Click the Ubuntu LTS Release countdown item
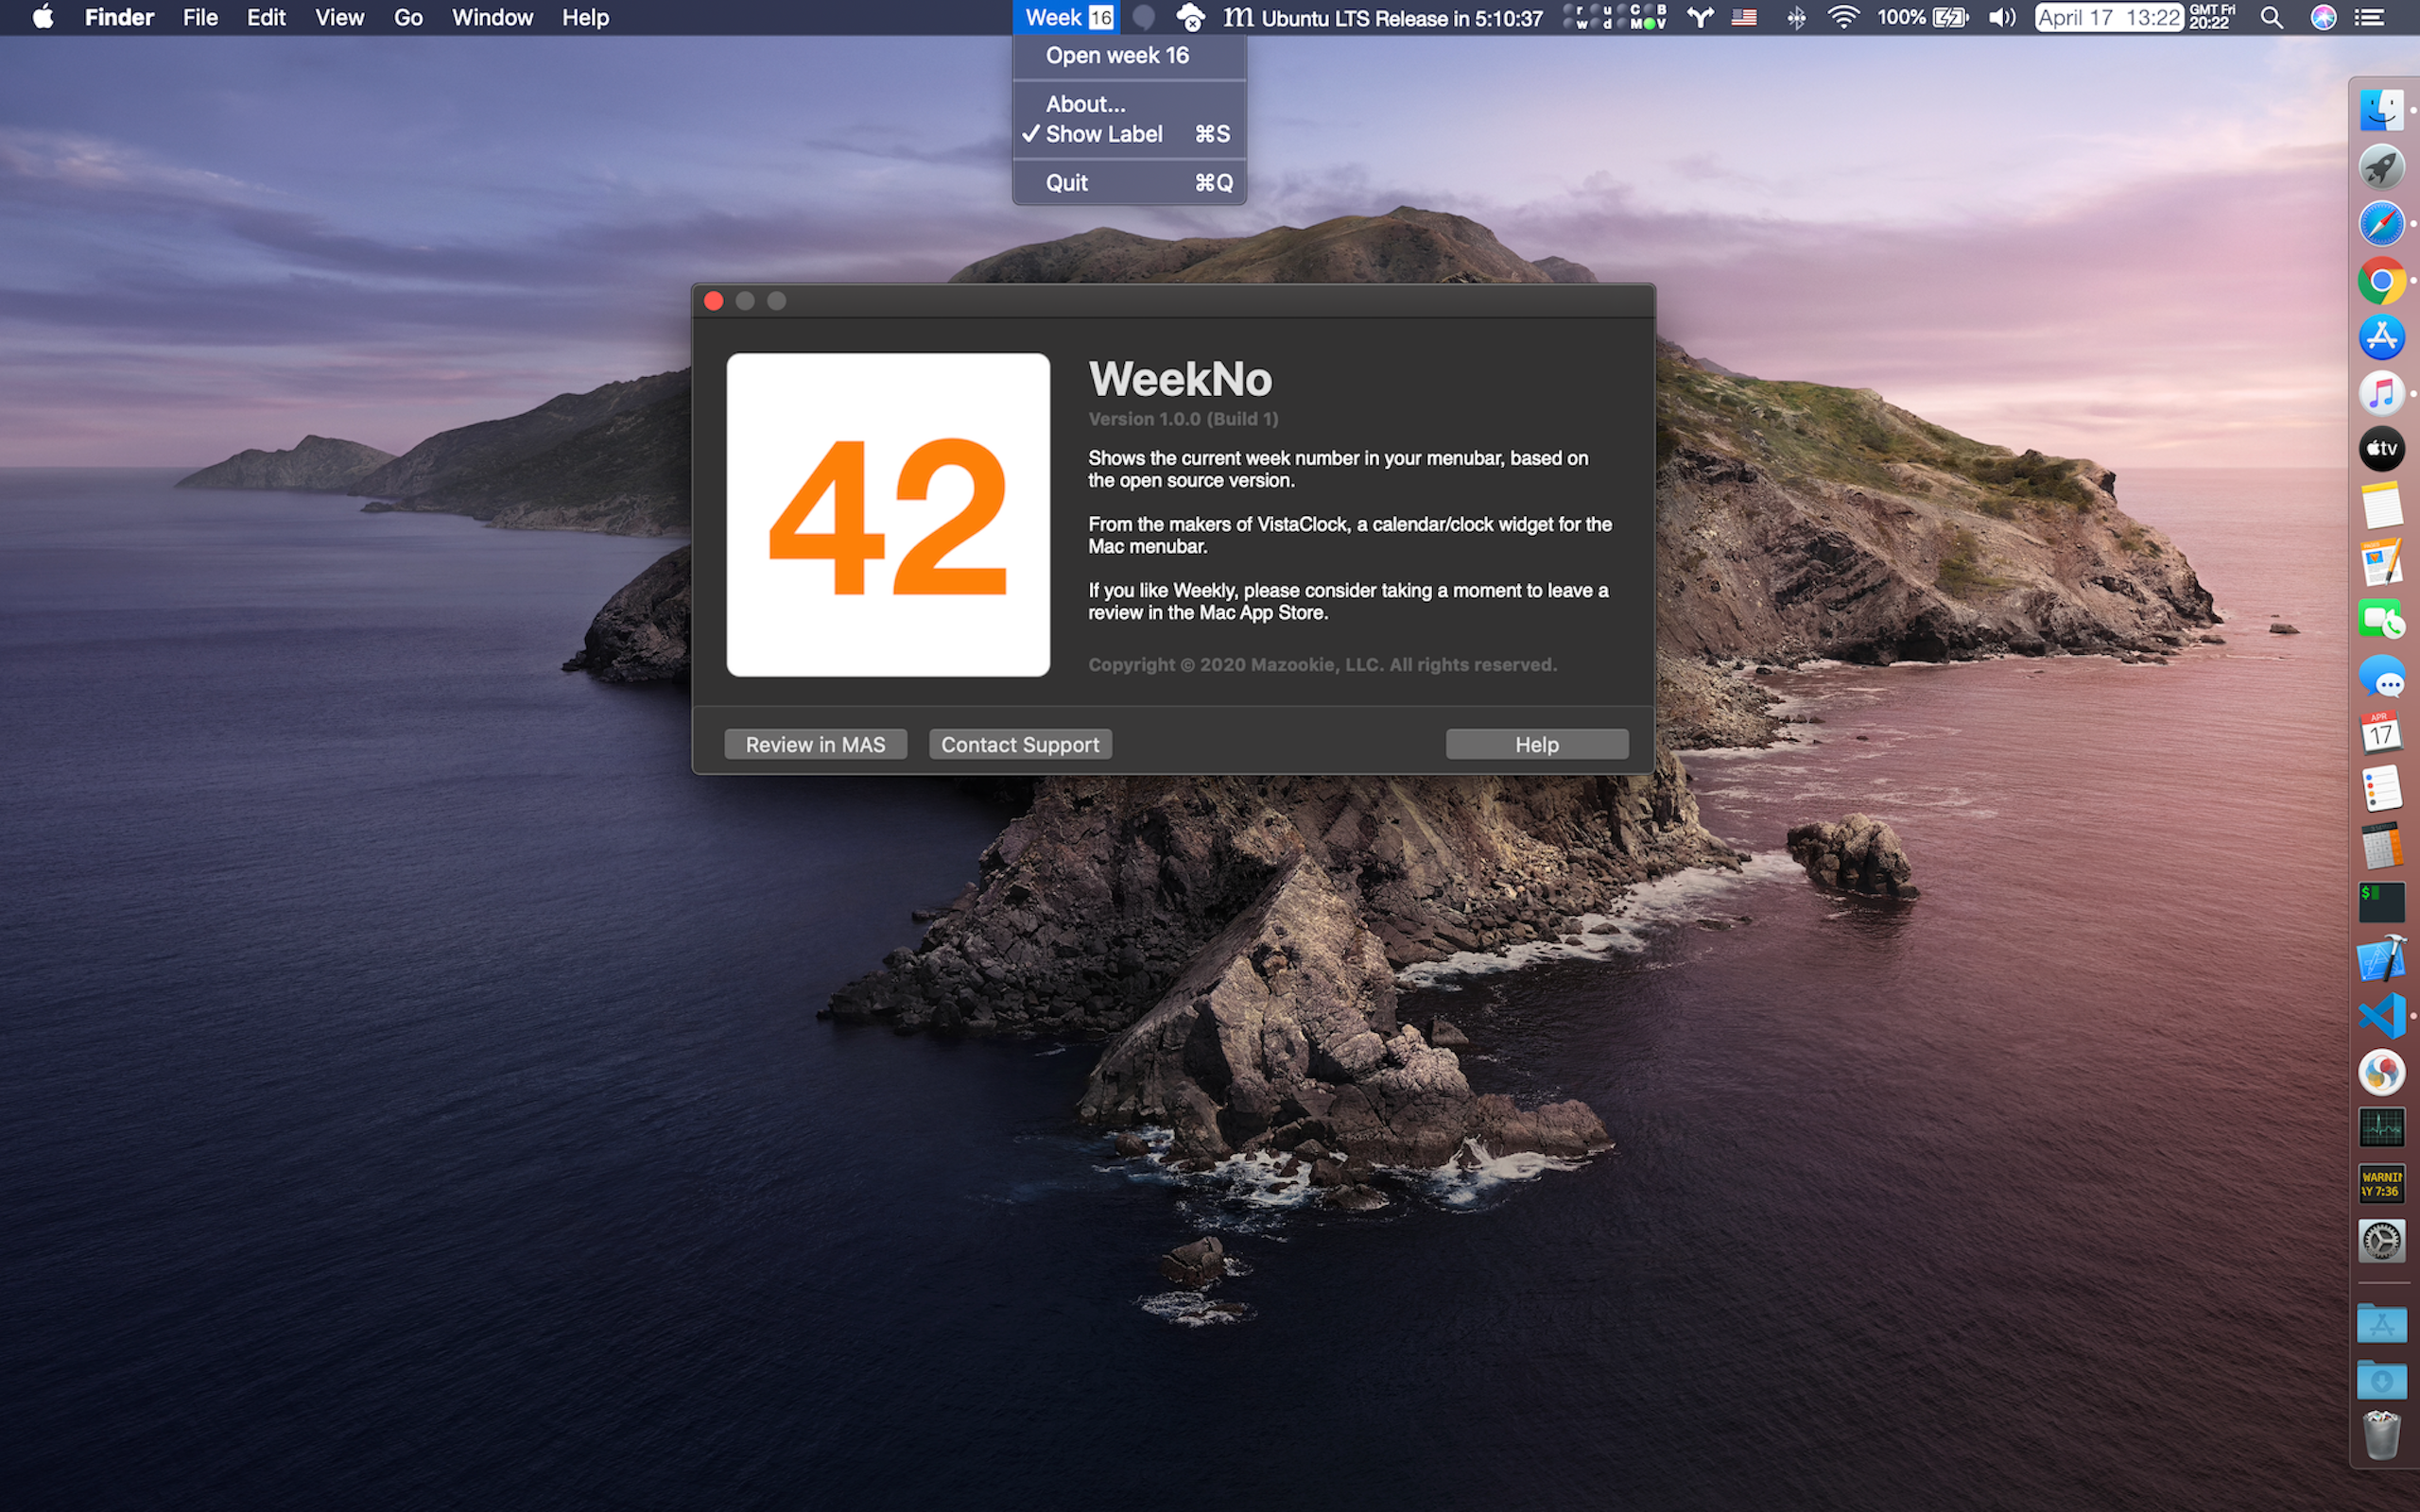The height and width of the screenshot is (1512, 2420). pyautogui.click(x=1384, y=17)
